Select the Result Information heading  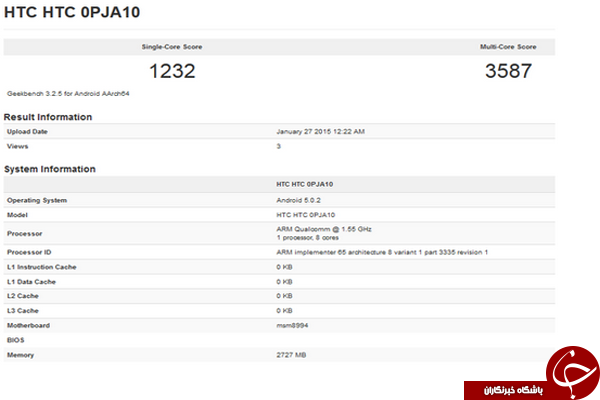pyautogui.click(x=48, y=117)
